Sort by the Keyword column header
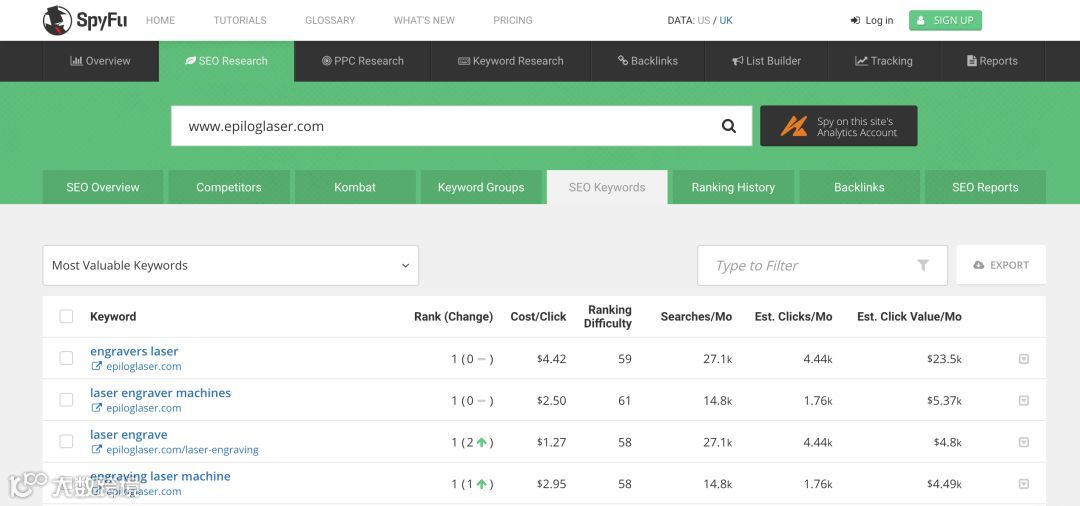The image size is (1080, 506). click(113, 317)
